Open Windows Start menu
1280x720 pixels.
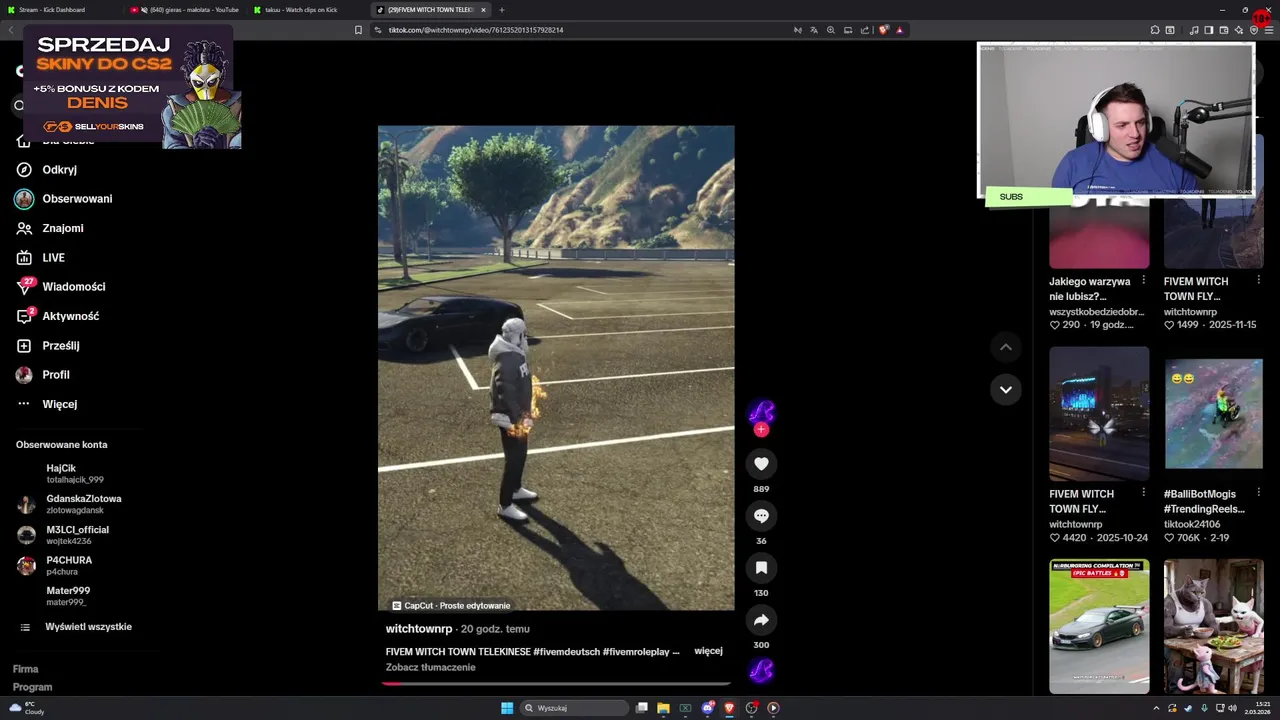pyautogui.click(x=507, y=708)
